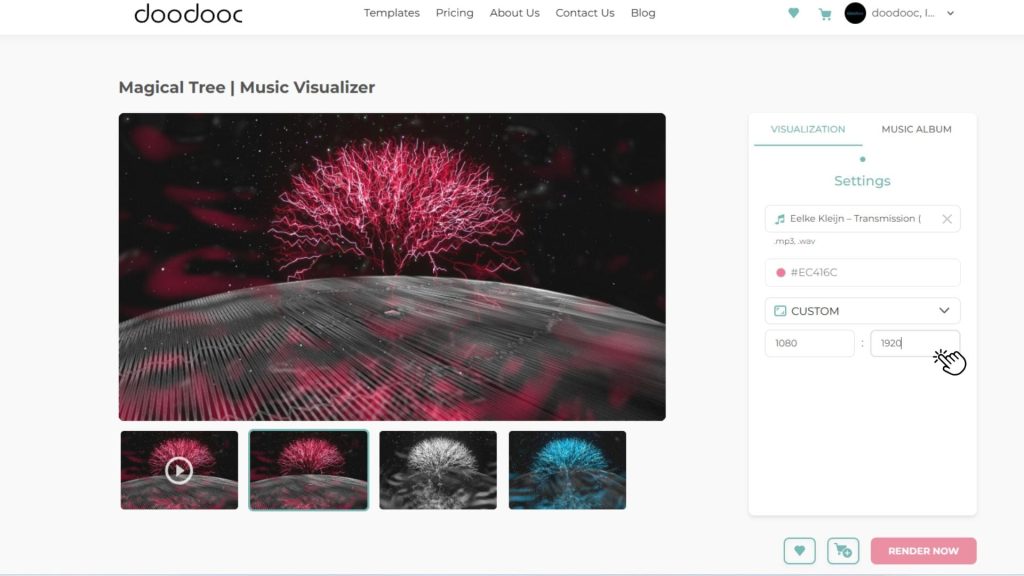
Task: Expand the account dropdown arrow
Action: [x=950, y=14]
